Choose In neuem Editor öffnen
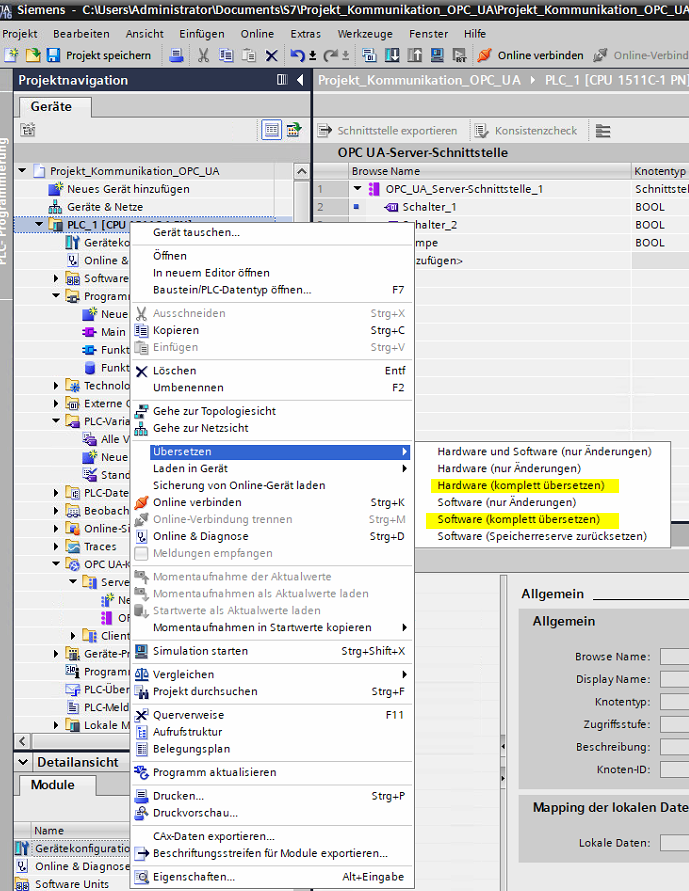The height and width of the screenshot is (891, 689). pyautogui.click(x=211, y=273)
